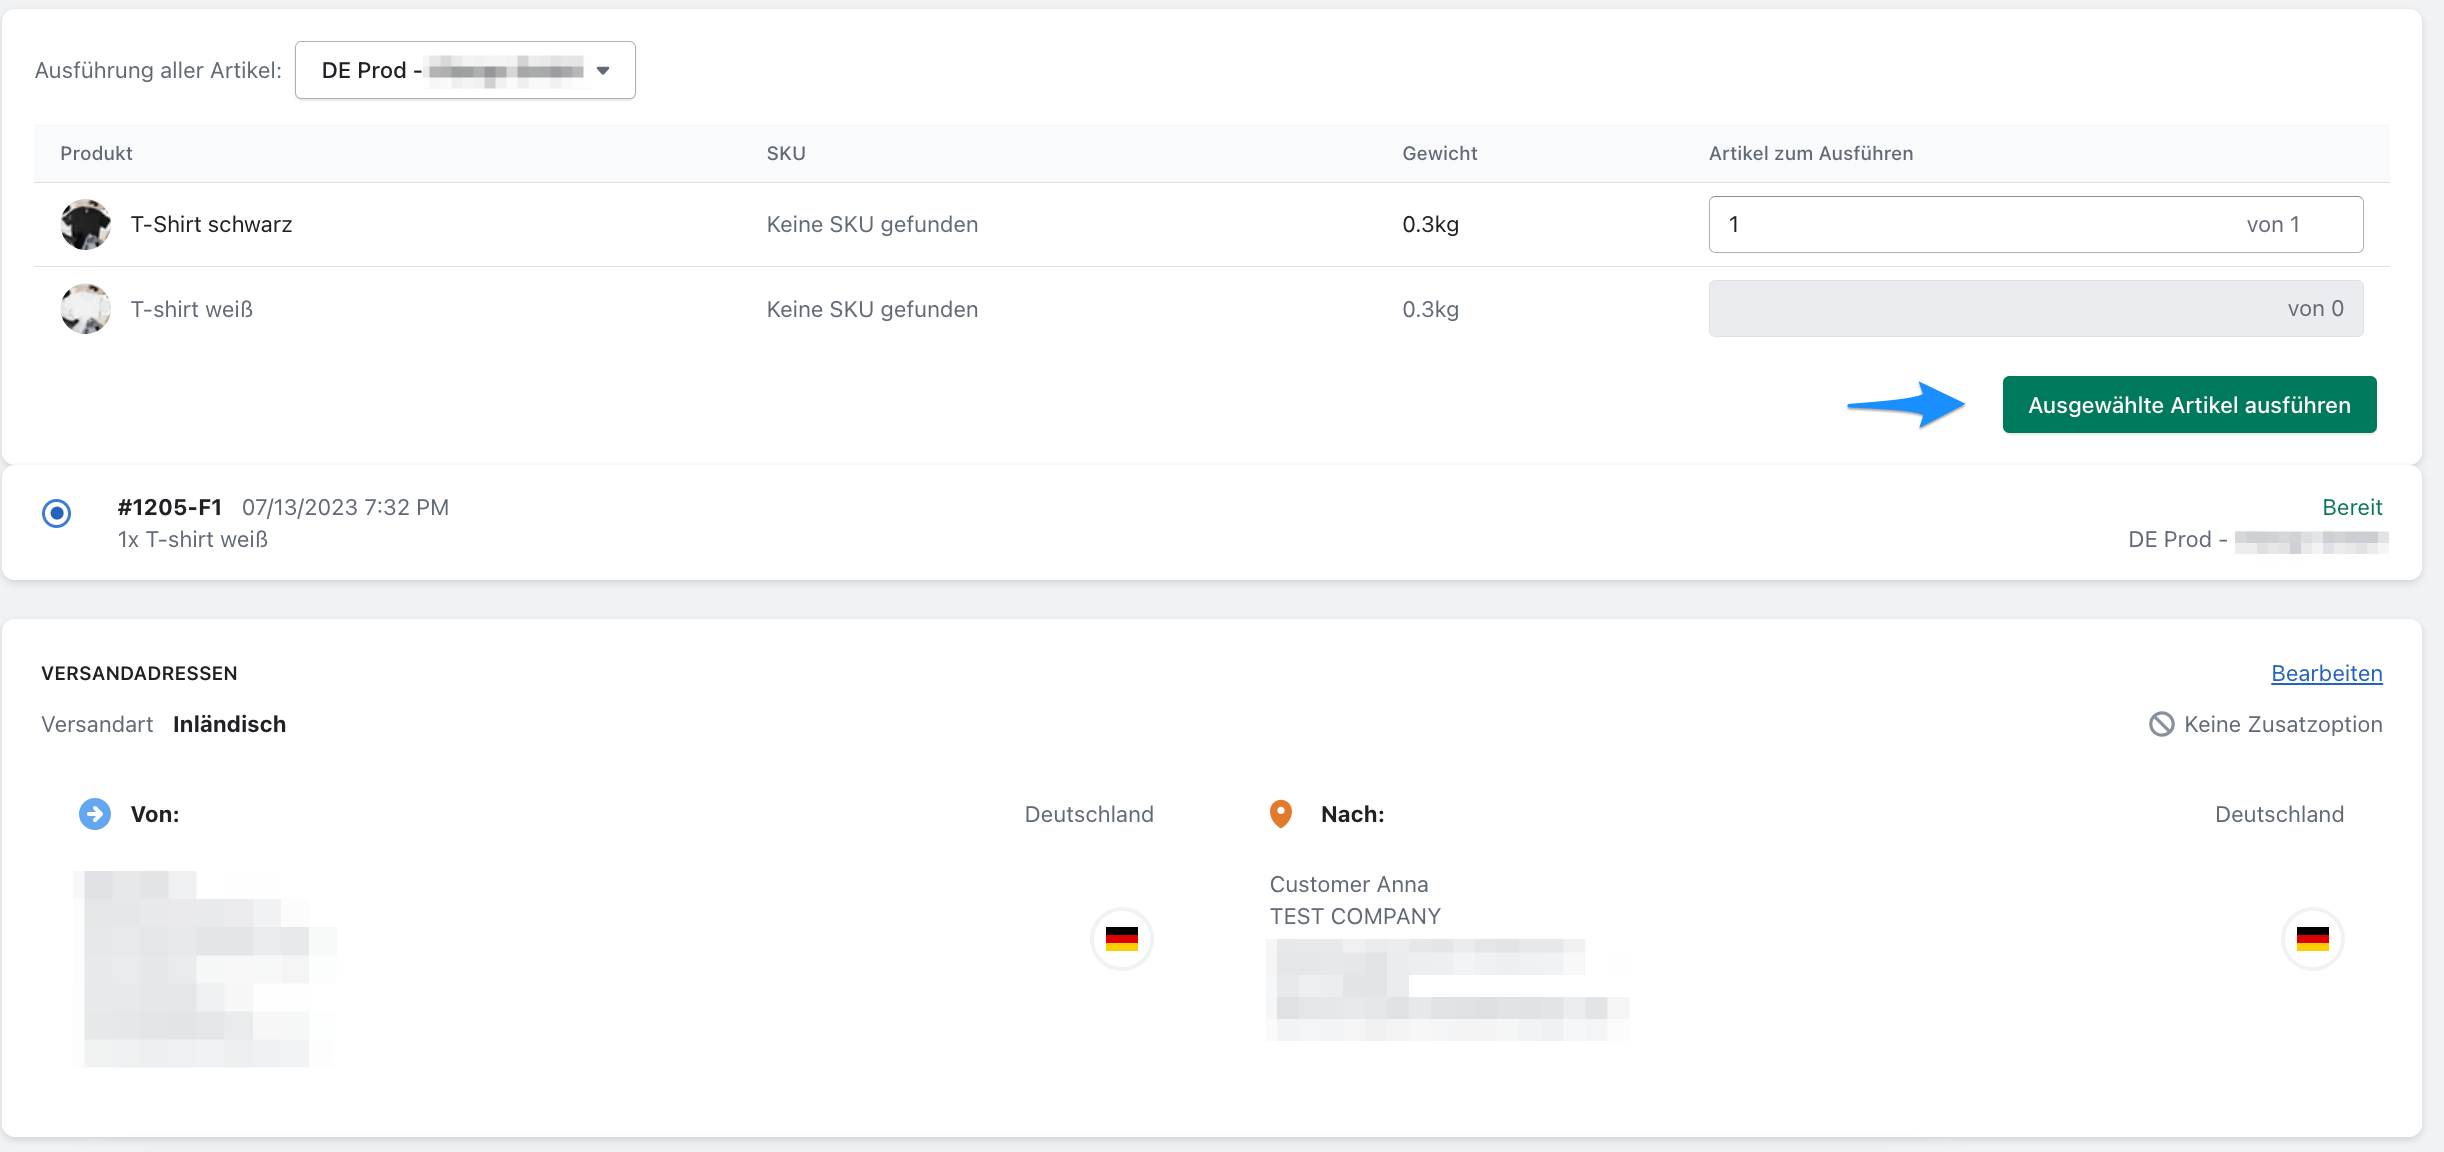Viewport: 2444px width, 1152px height.
Task: Click the Keine Zusatzoption prohibited icon
Action: [x=2161, y=724]
